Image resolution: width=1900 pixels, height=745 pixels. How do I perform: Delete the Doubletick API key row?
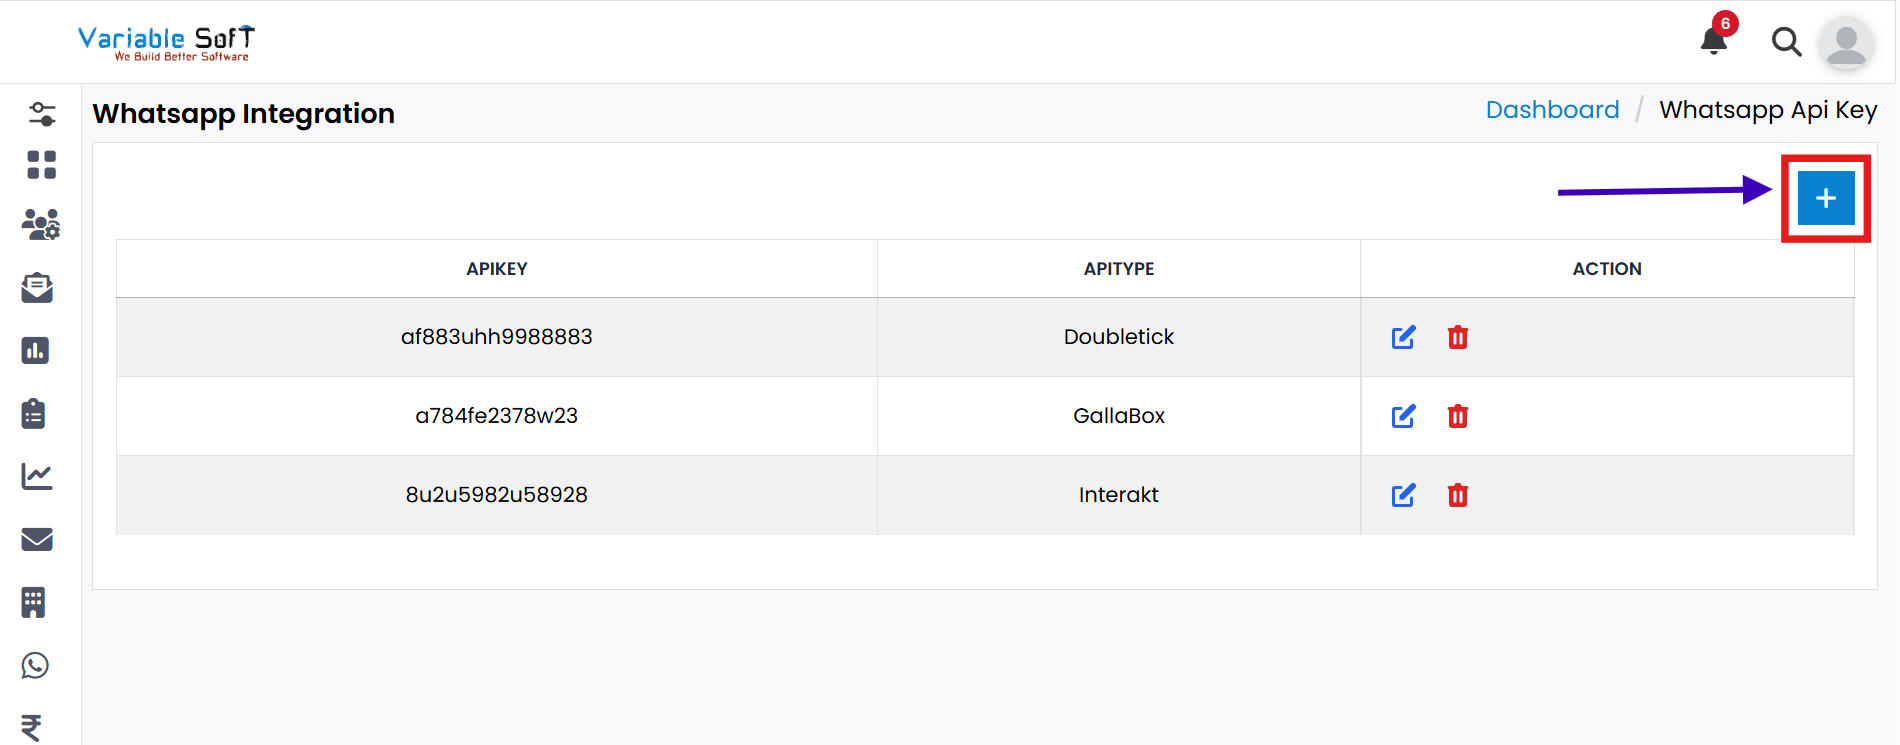click(x=1457, y=337)
